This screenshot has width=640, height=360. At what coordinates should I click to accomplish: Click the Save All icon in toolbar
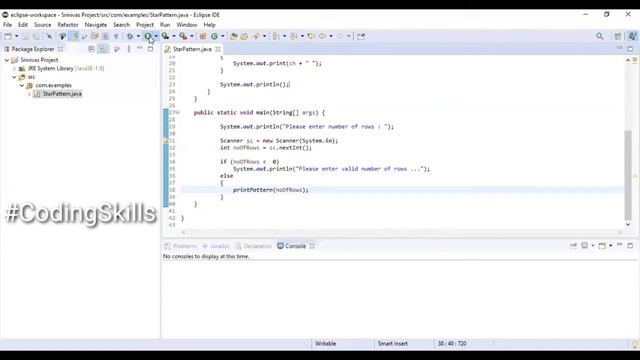pos(36,36)
